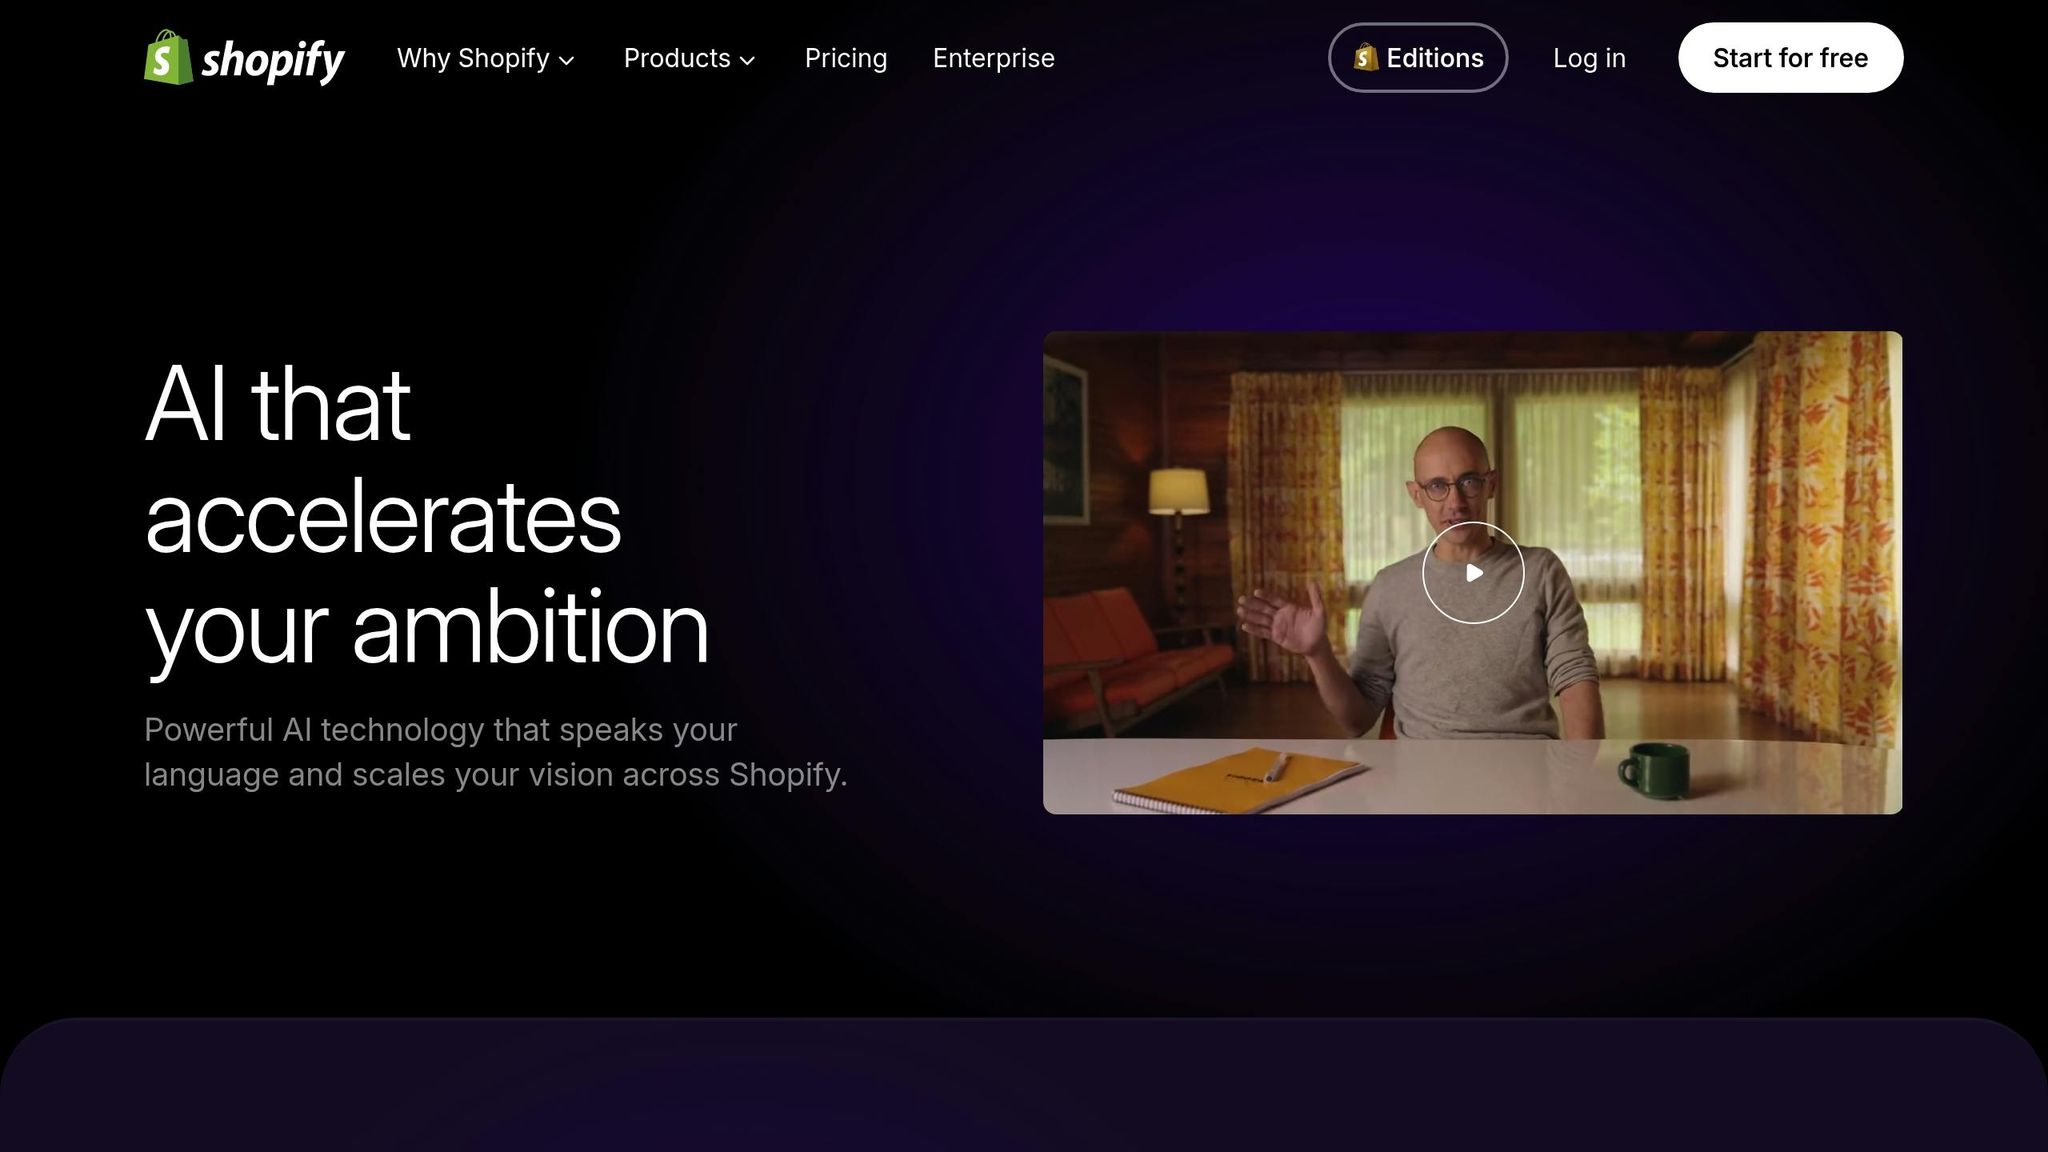Image resolution: width=2048 pixels, height=1152 pixels.
Task: Click the green mug in the video preview
Action: pyautogui.click(x=1654, y=769)
